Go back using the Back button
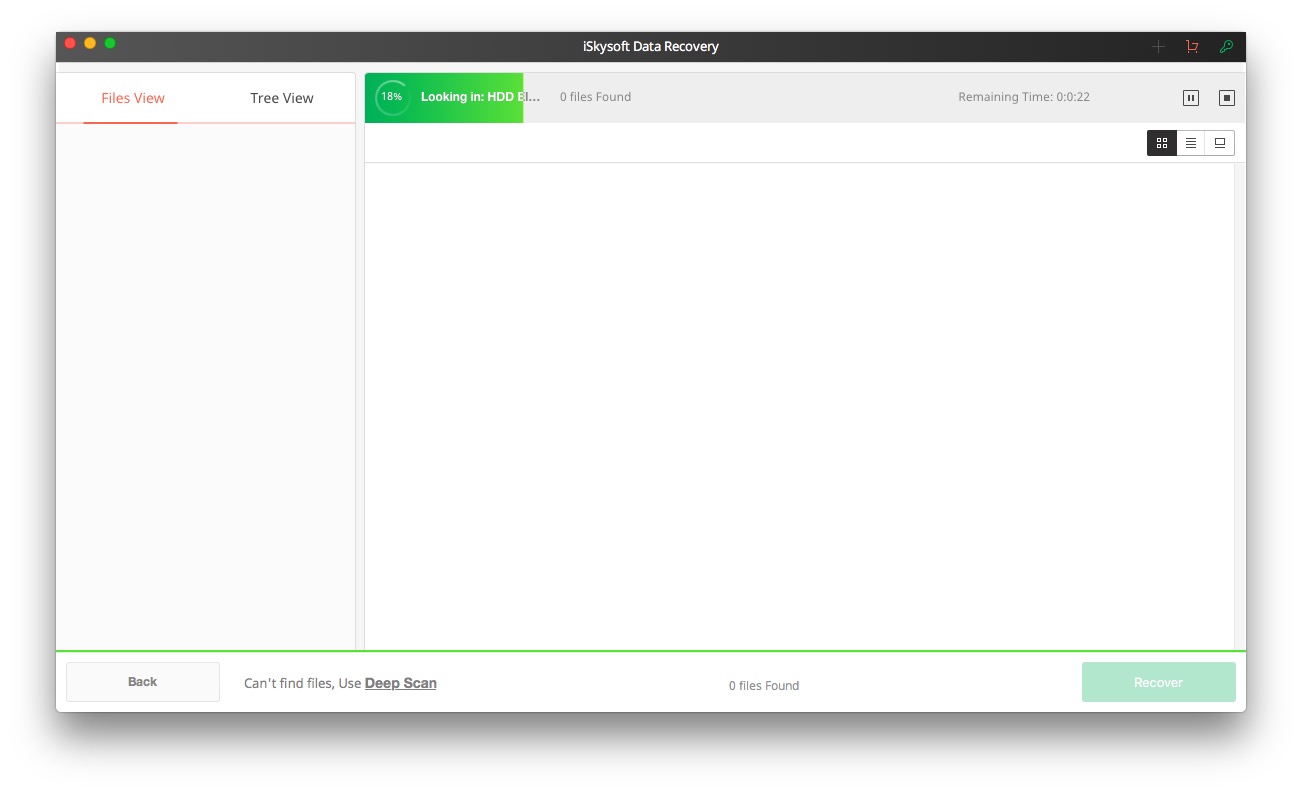This screenshot has height=792, width=1302. click(142, 682)
